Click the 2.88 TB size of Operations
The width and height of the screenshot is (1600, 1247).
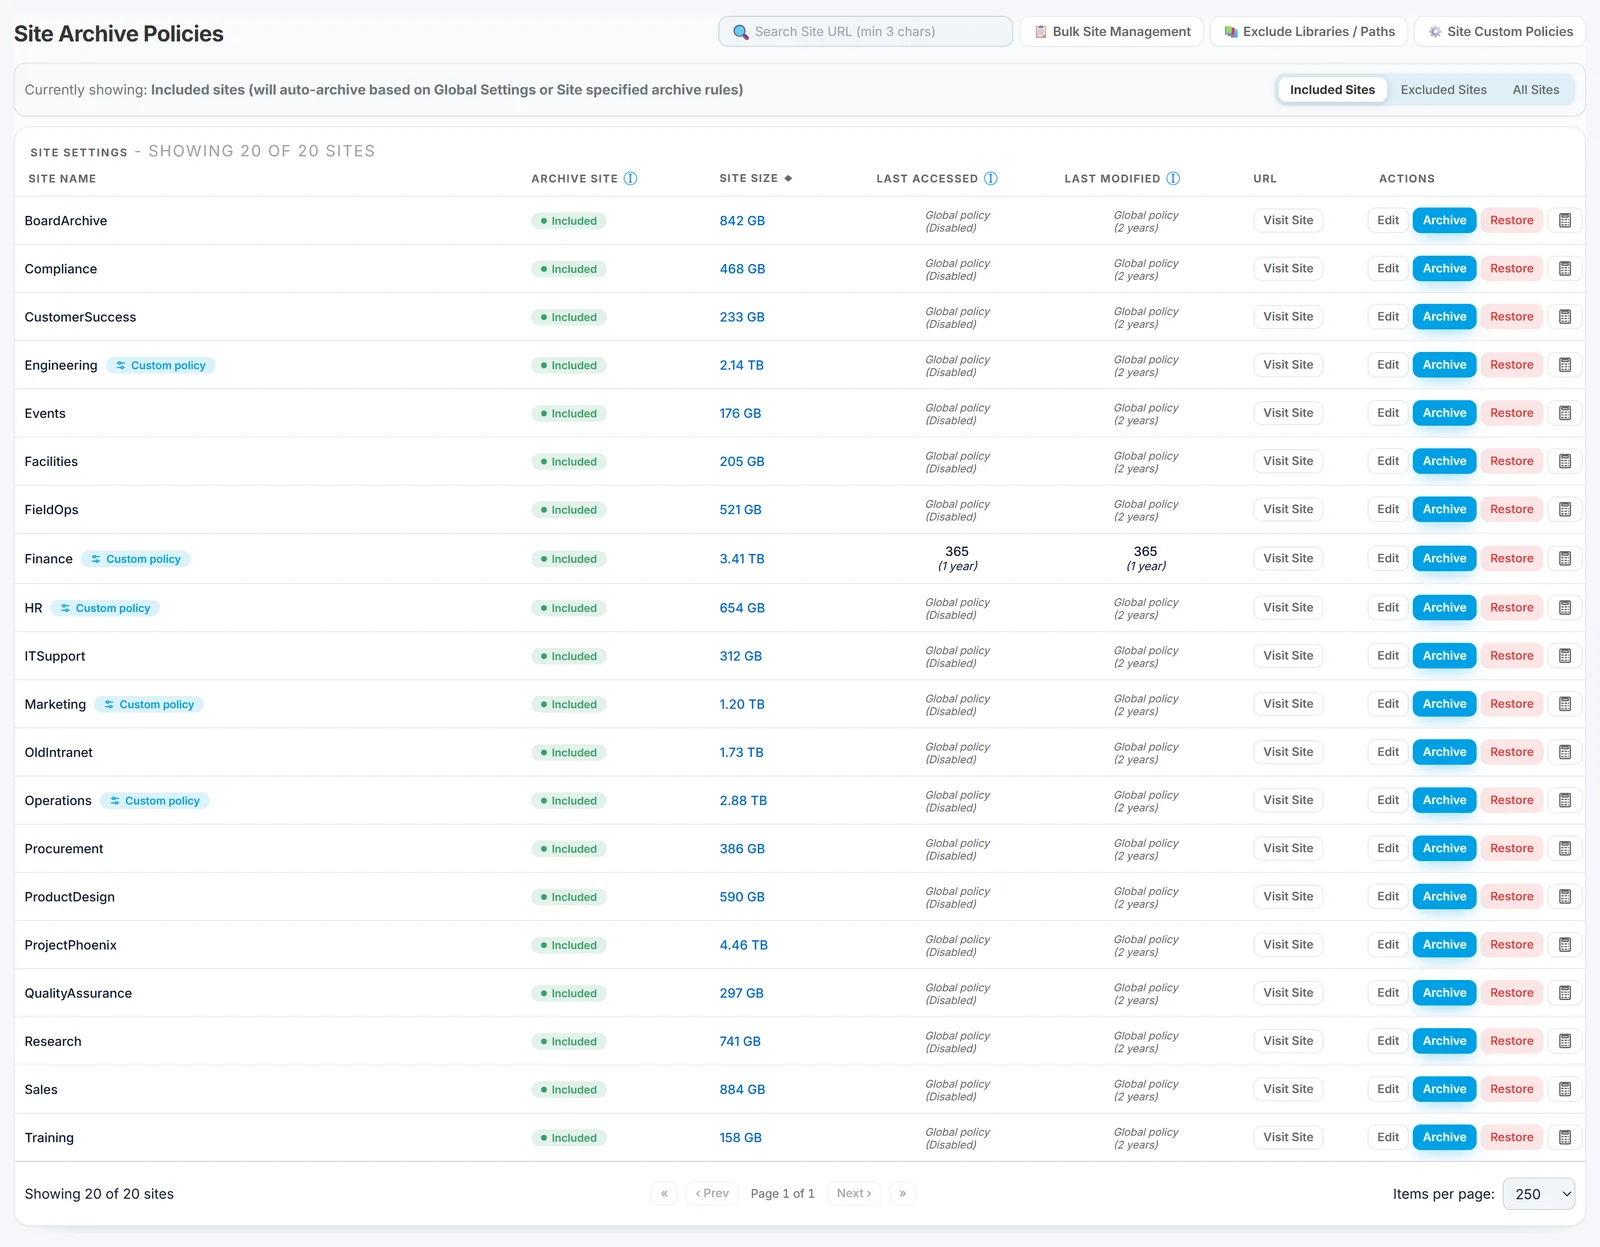(x=743, y=801)
